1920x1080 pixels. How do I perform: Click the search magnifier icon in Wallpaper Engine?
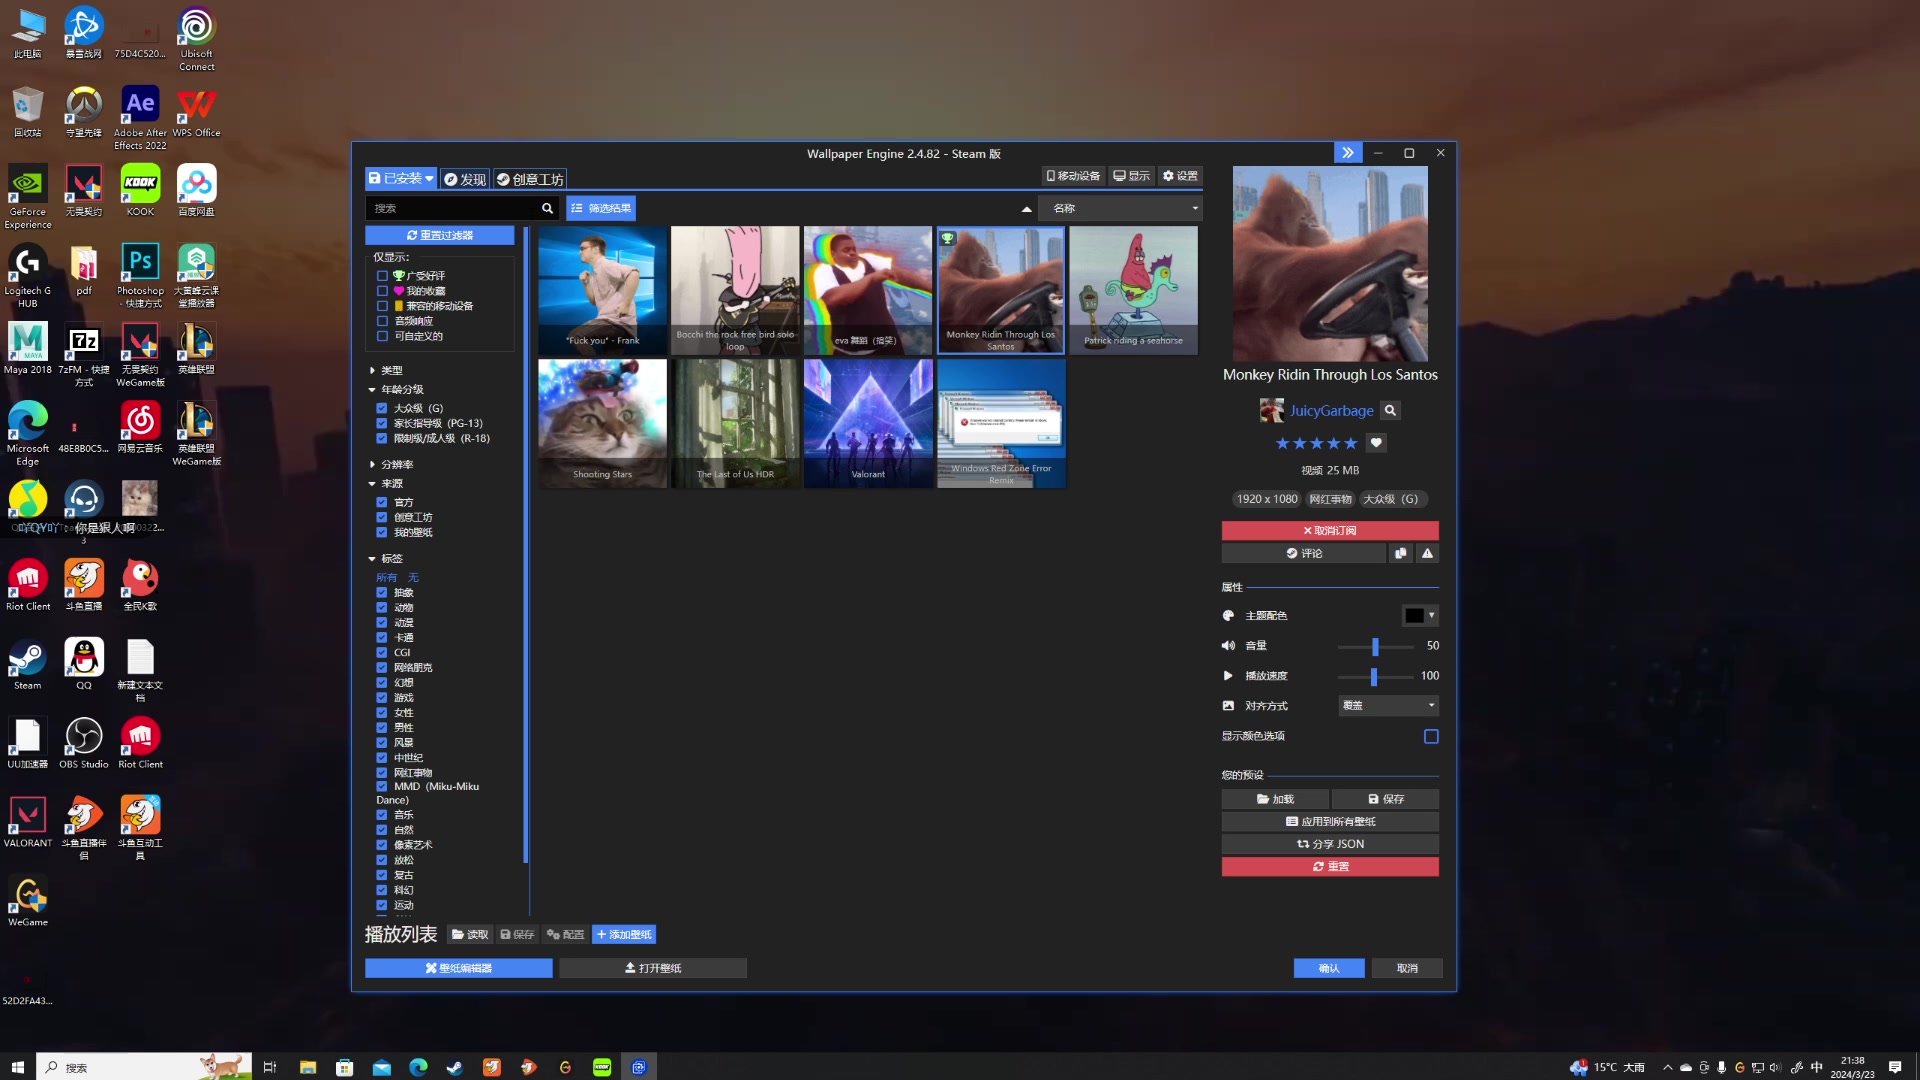547,208
